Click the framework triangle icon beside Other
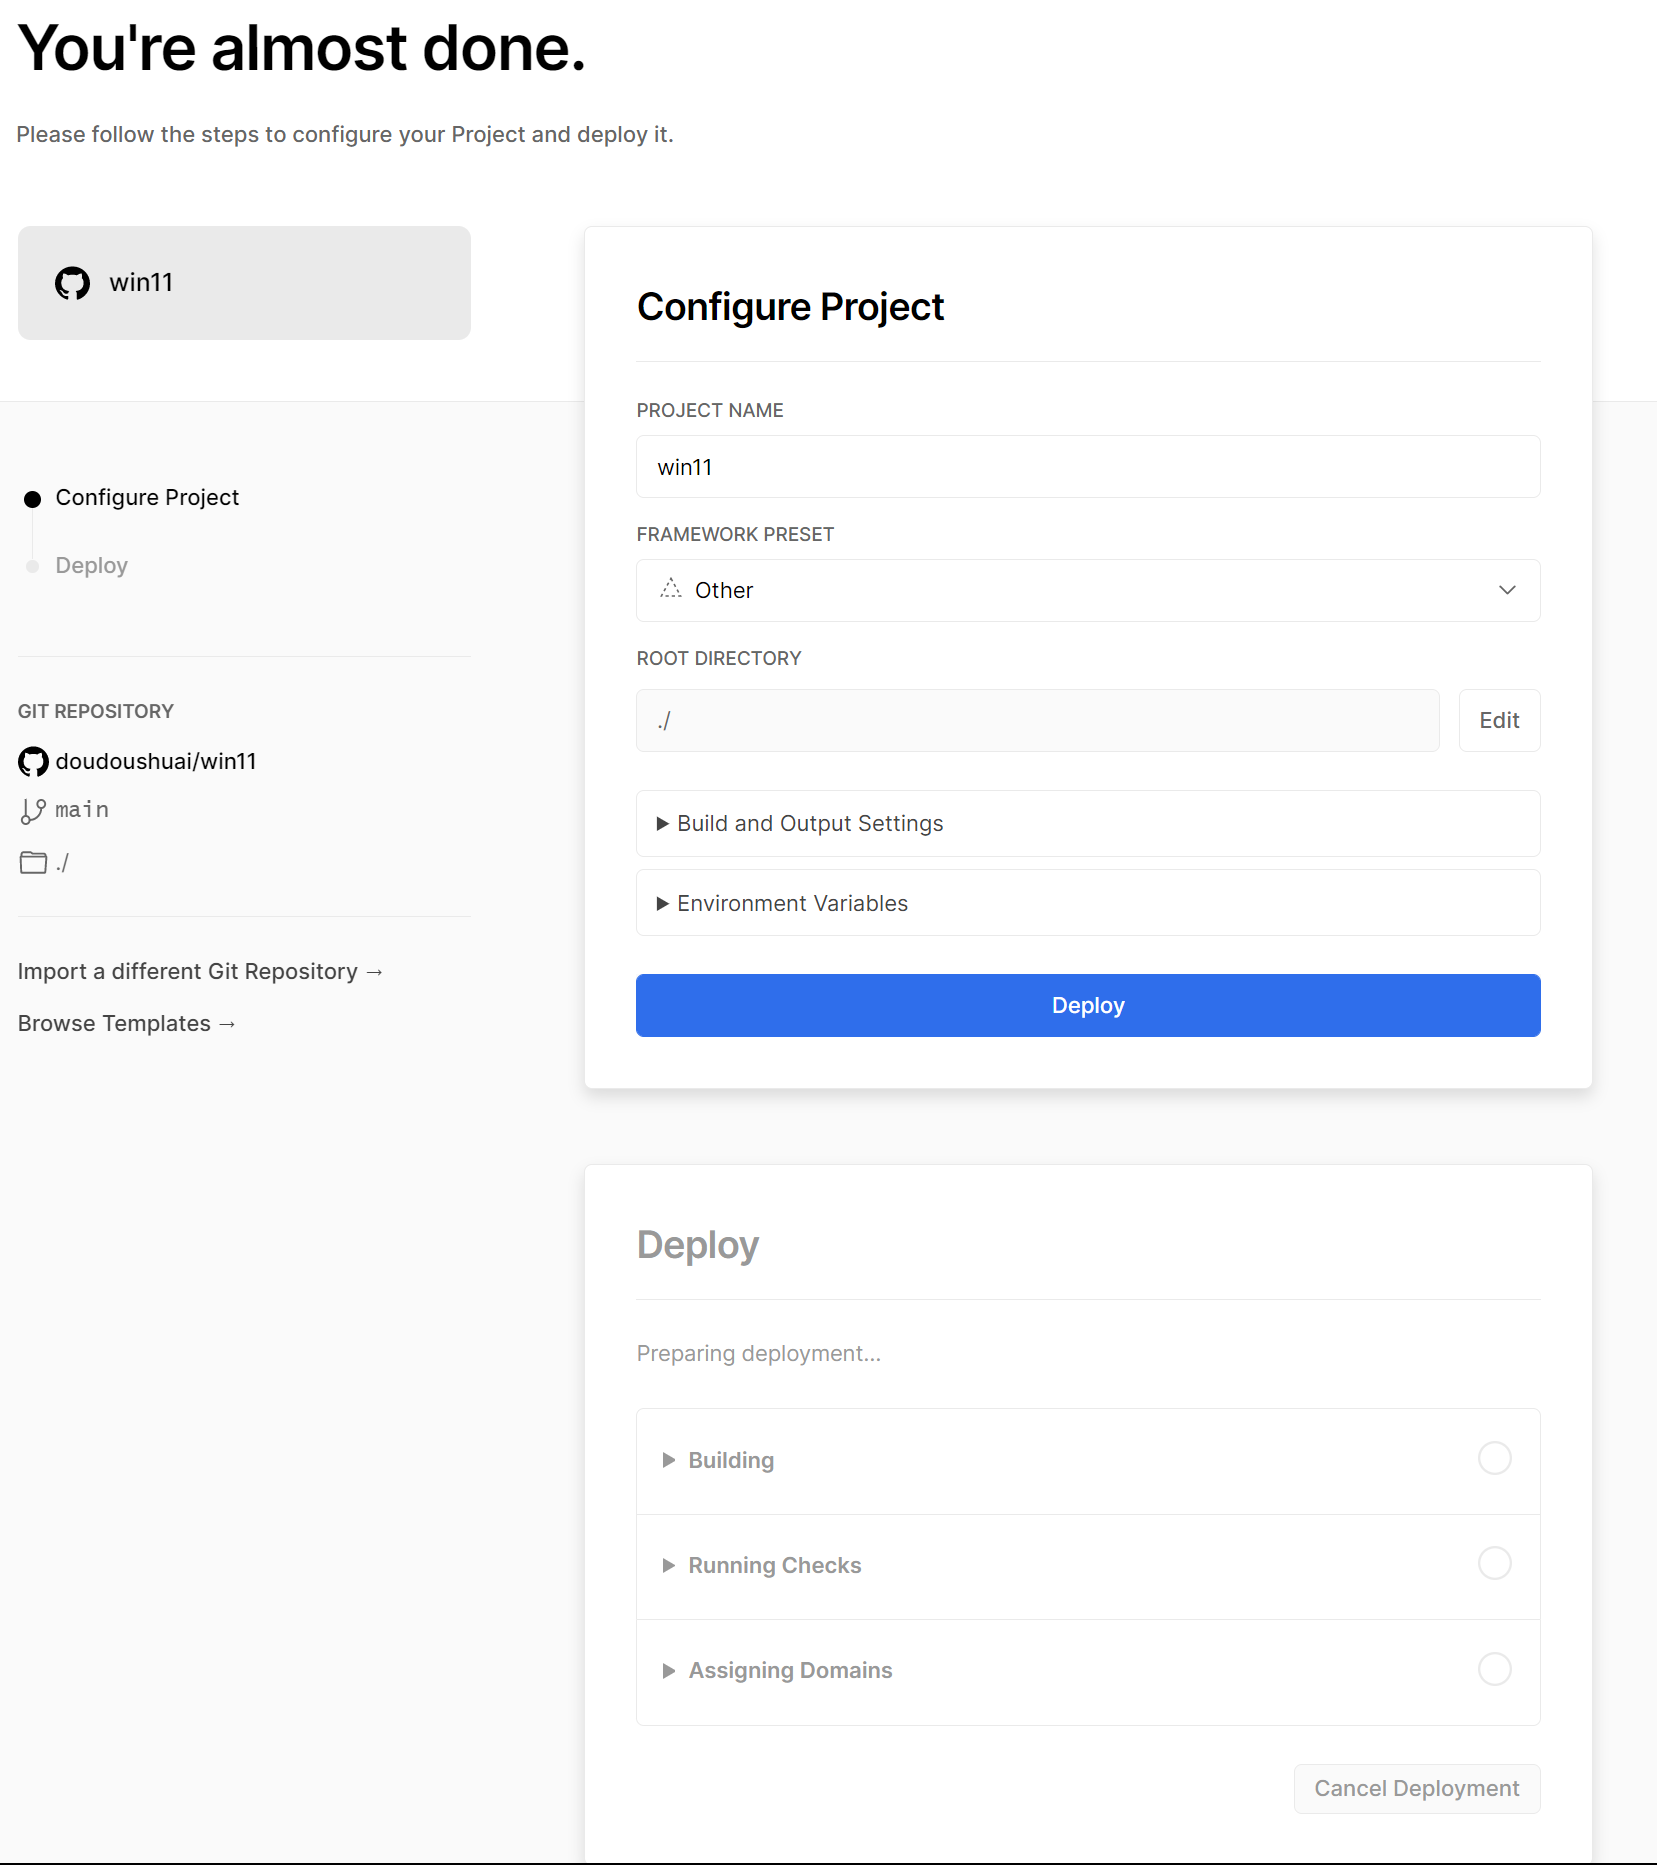Image resolution: width=1657 pixels, height=1865 pixels. (x=671, y=589)
